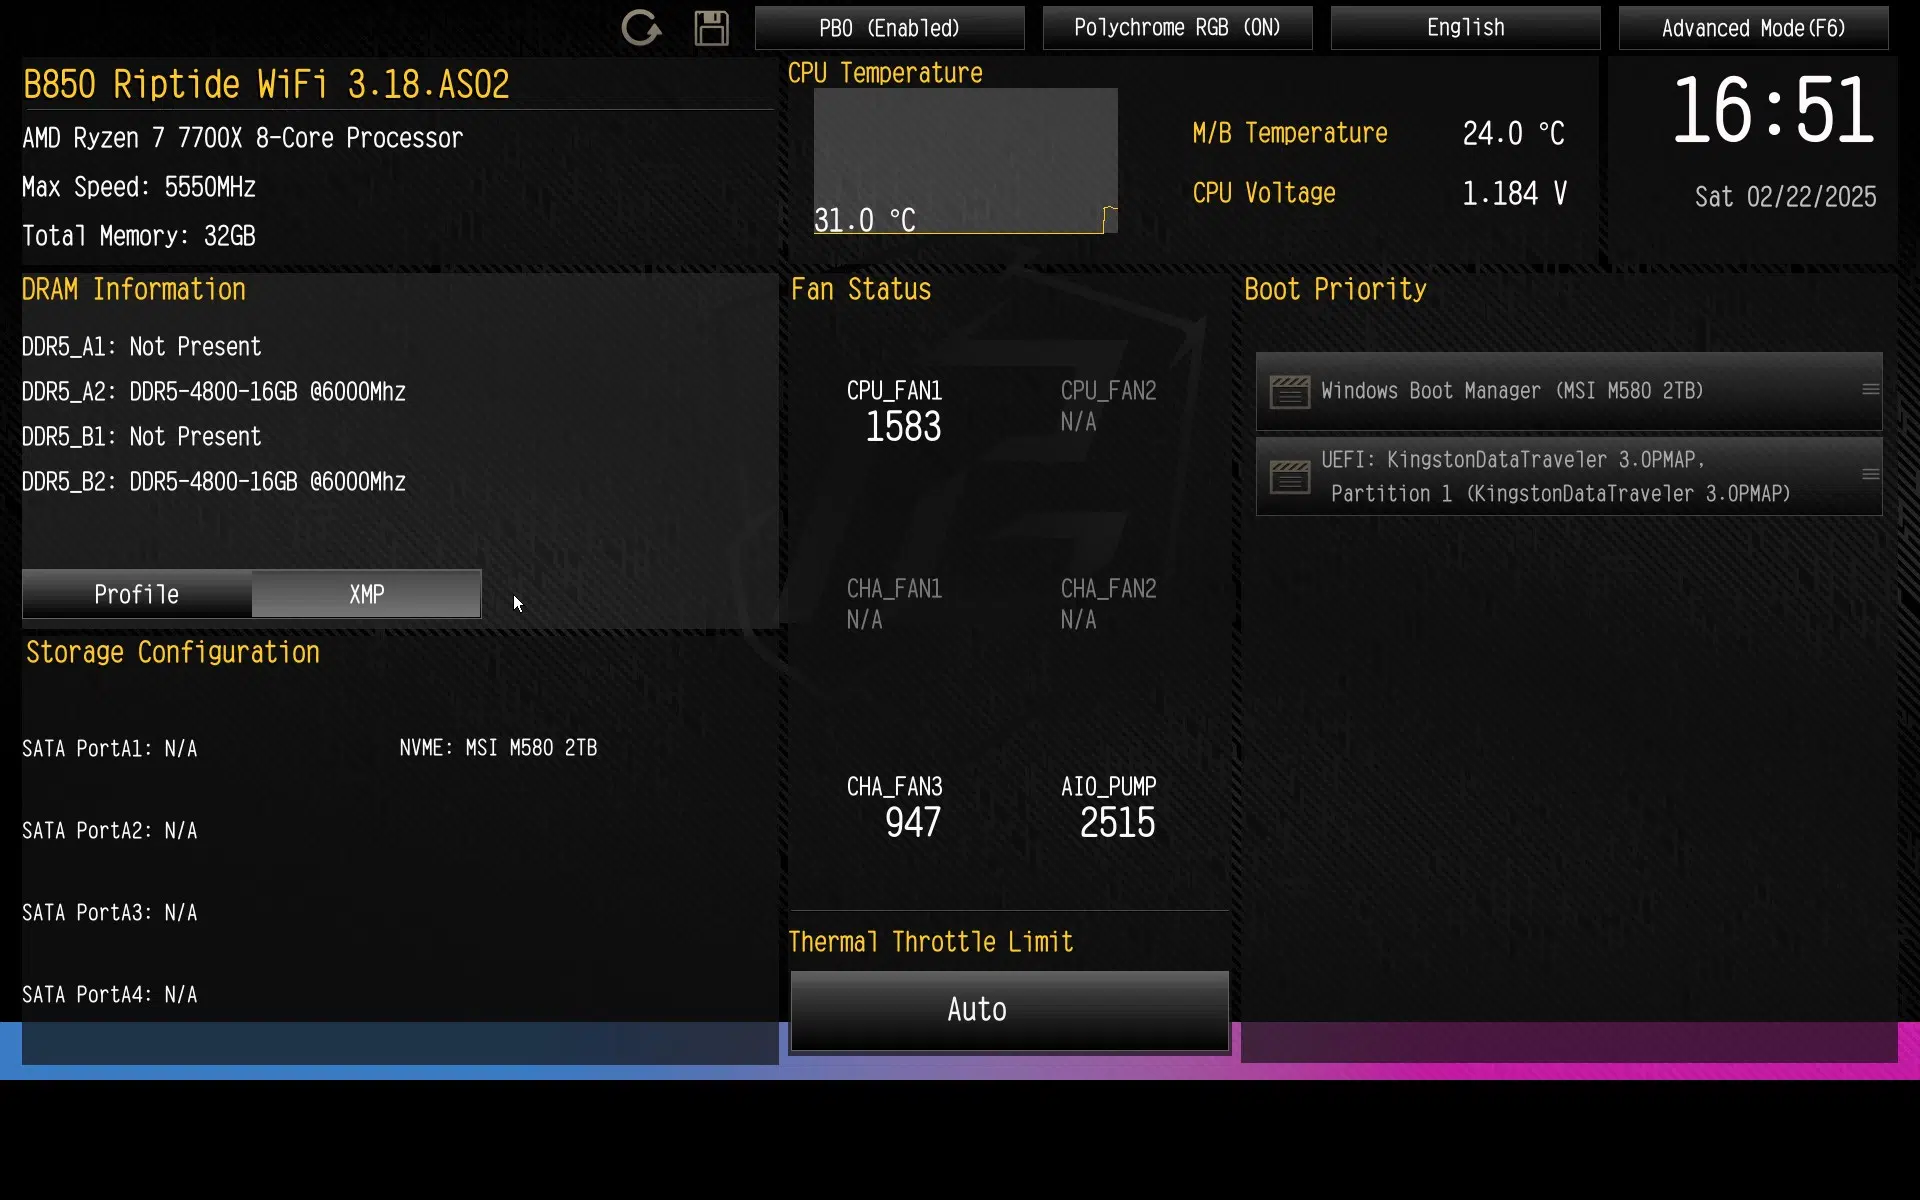
Task: Click the CHA_FAN1 N/A reading
Action: (864, 620)
